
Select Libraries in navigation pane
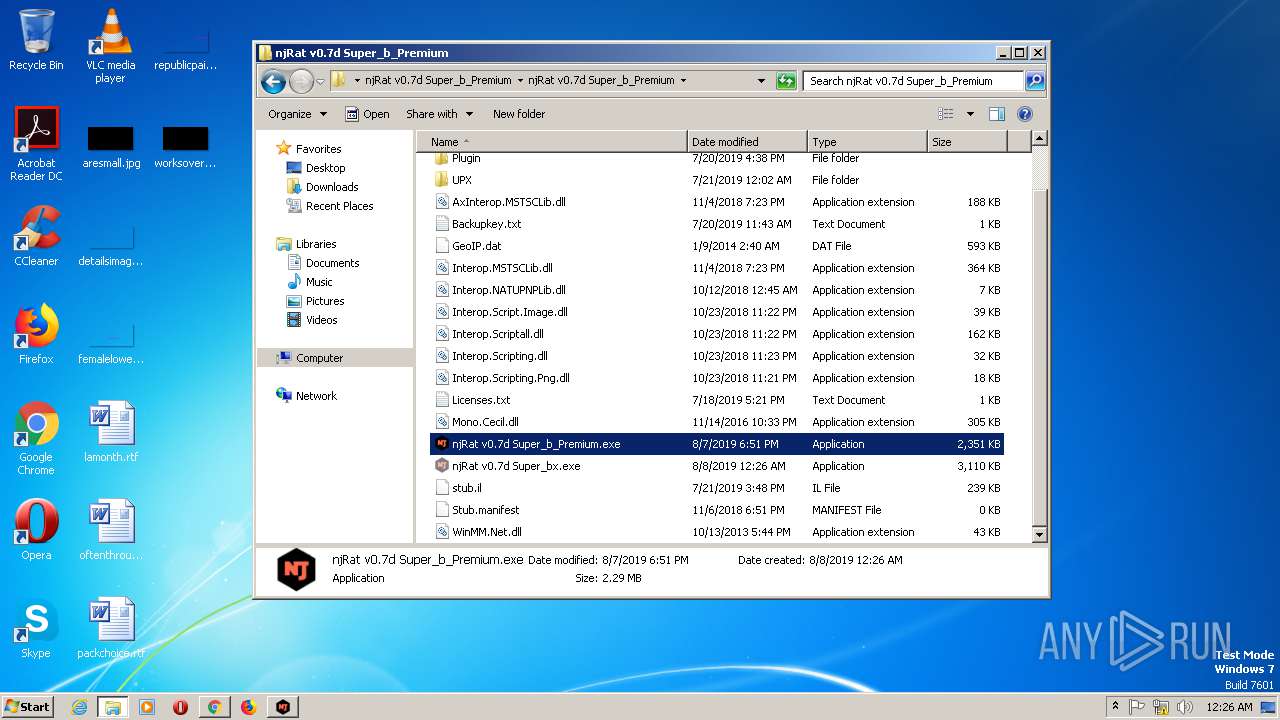306,244
